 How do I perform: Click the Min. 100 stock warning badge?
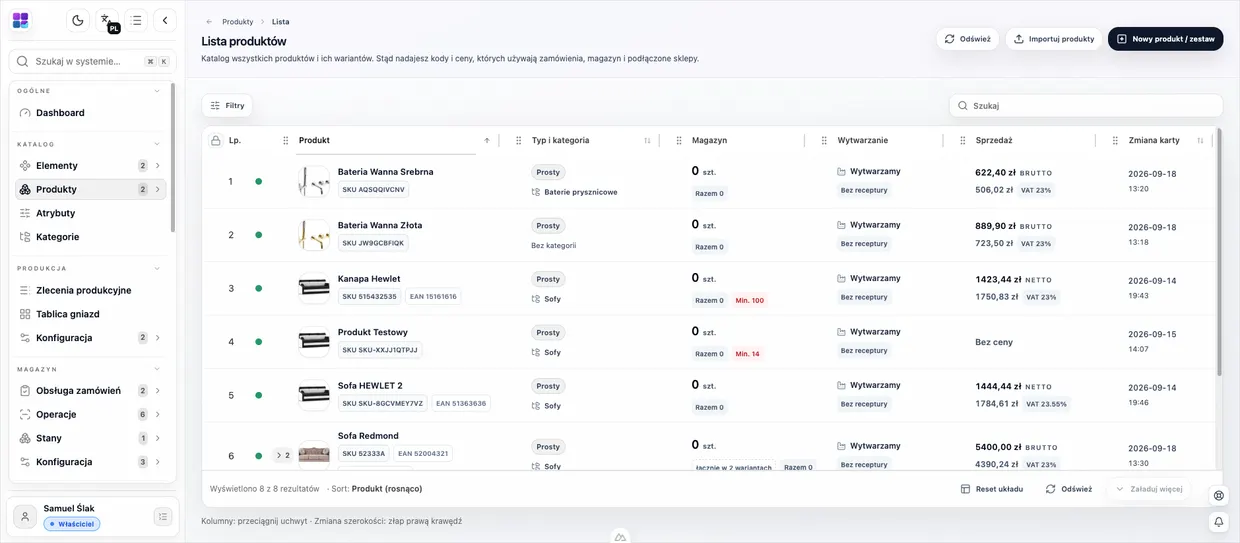(749, 300)
